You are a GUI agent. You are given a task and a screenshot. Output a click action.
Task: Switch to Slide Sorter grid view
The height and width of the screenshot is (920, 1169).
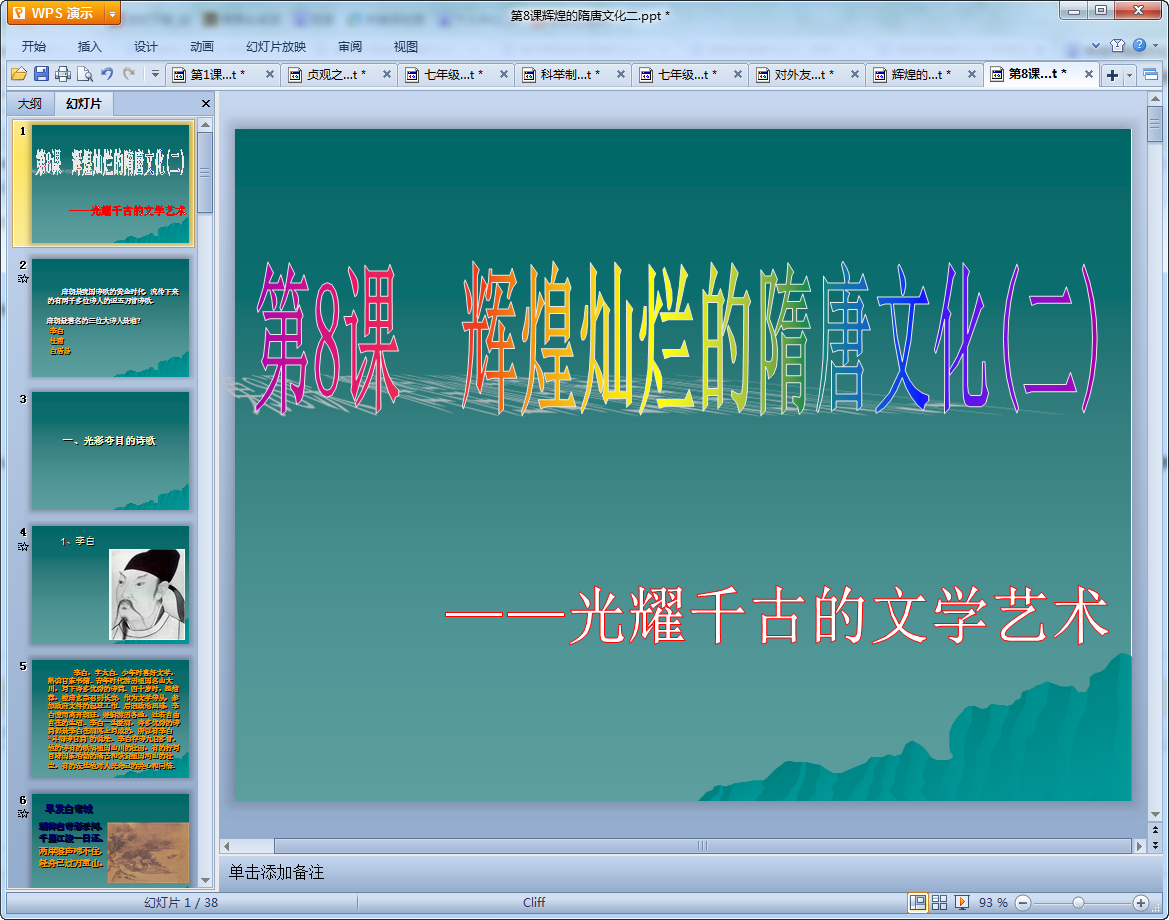(939, 902)
